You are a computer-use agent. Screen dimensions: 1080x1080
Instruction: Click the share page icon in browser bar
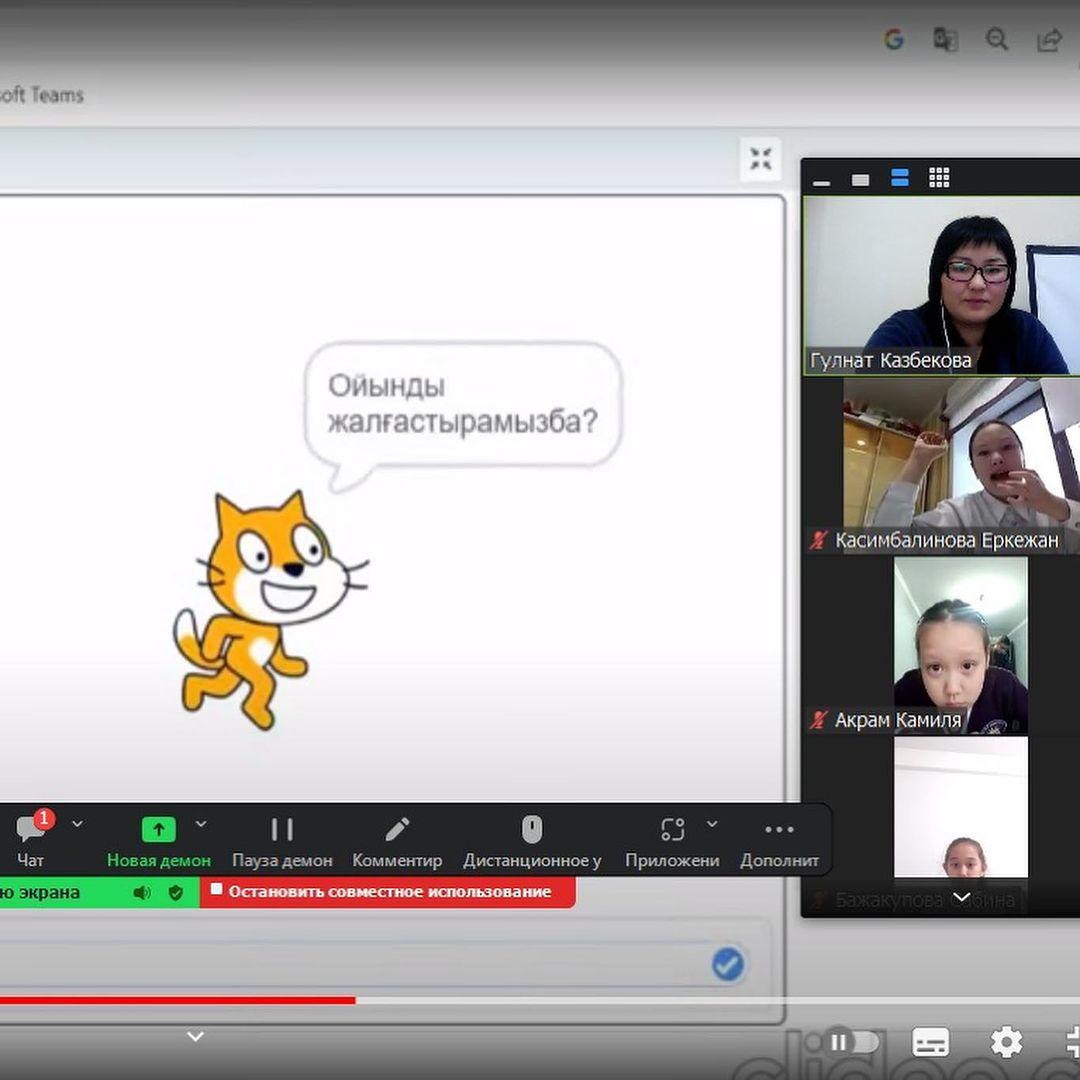point(1049,40)
